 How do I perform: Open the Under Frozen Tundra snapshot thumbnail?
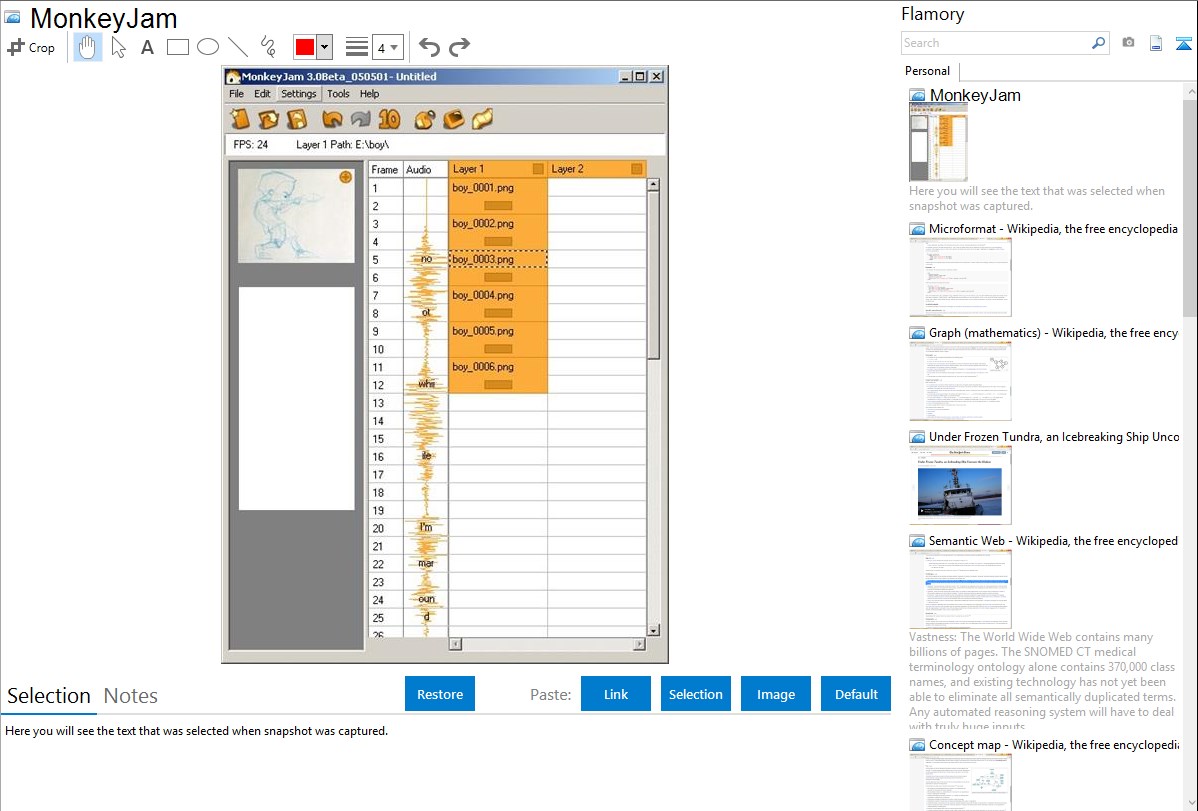coord(960,485)
